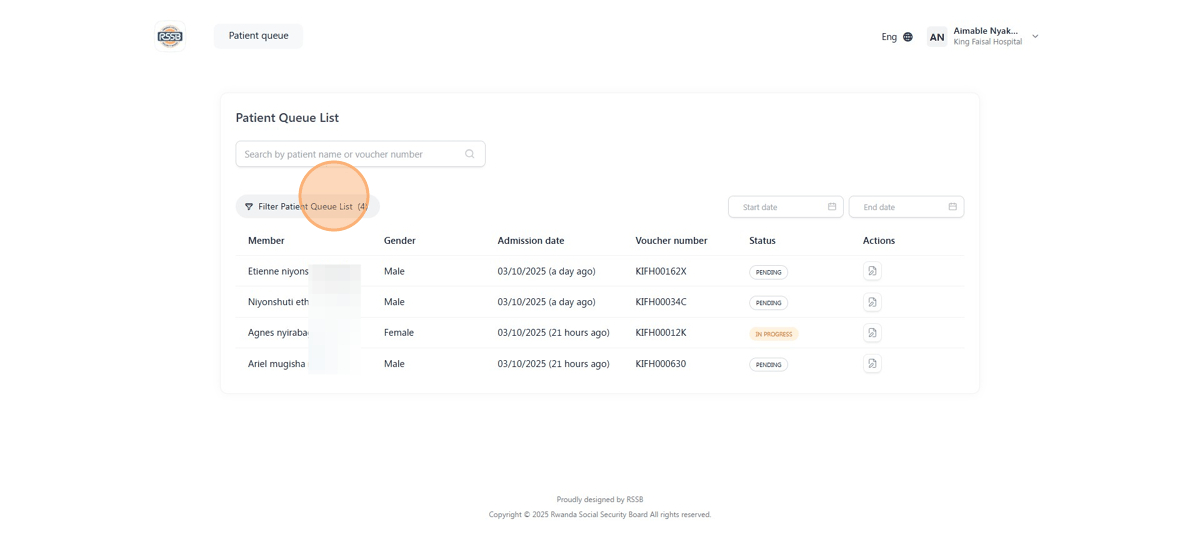Click the Voucher number column header
This screenshot has width=1200, height=549.
671,241
